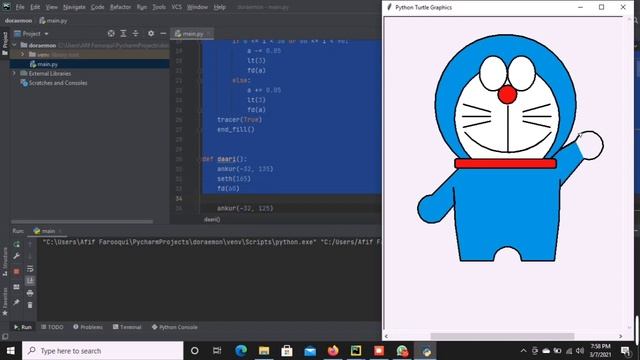Open the Structure side tool tab
The width and height of the screenshot is (640, 360).
pyautogui.click(x=5, y=262)
